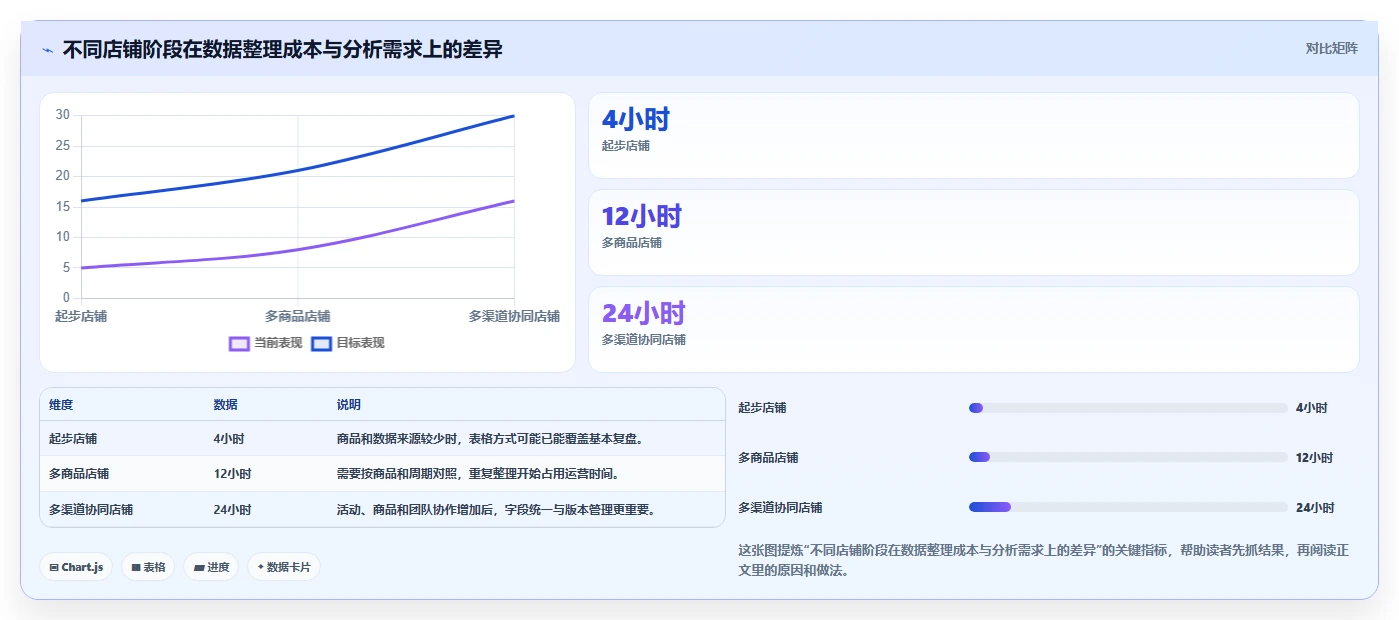Click 多渠道协同店铺 label beside its progress bar
This screenshot has height=620, width=1399.
tap(780, 508)
